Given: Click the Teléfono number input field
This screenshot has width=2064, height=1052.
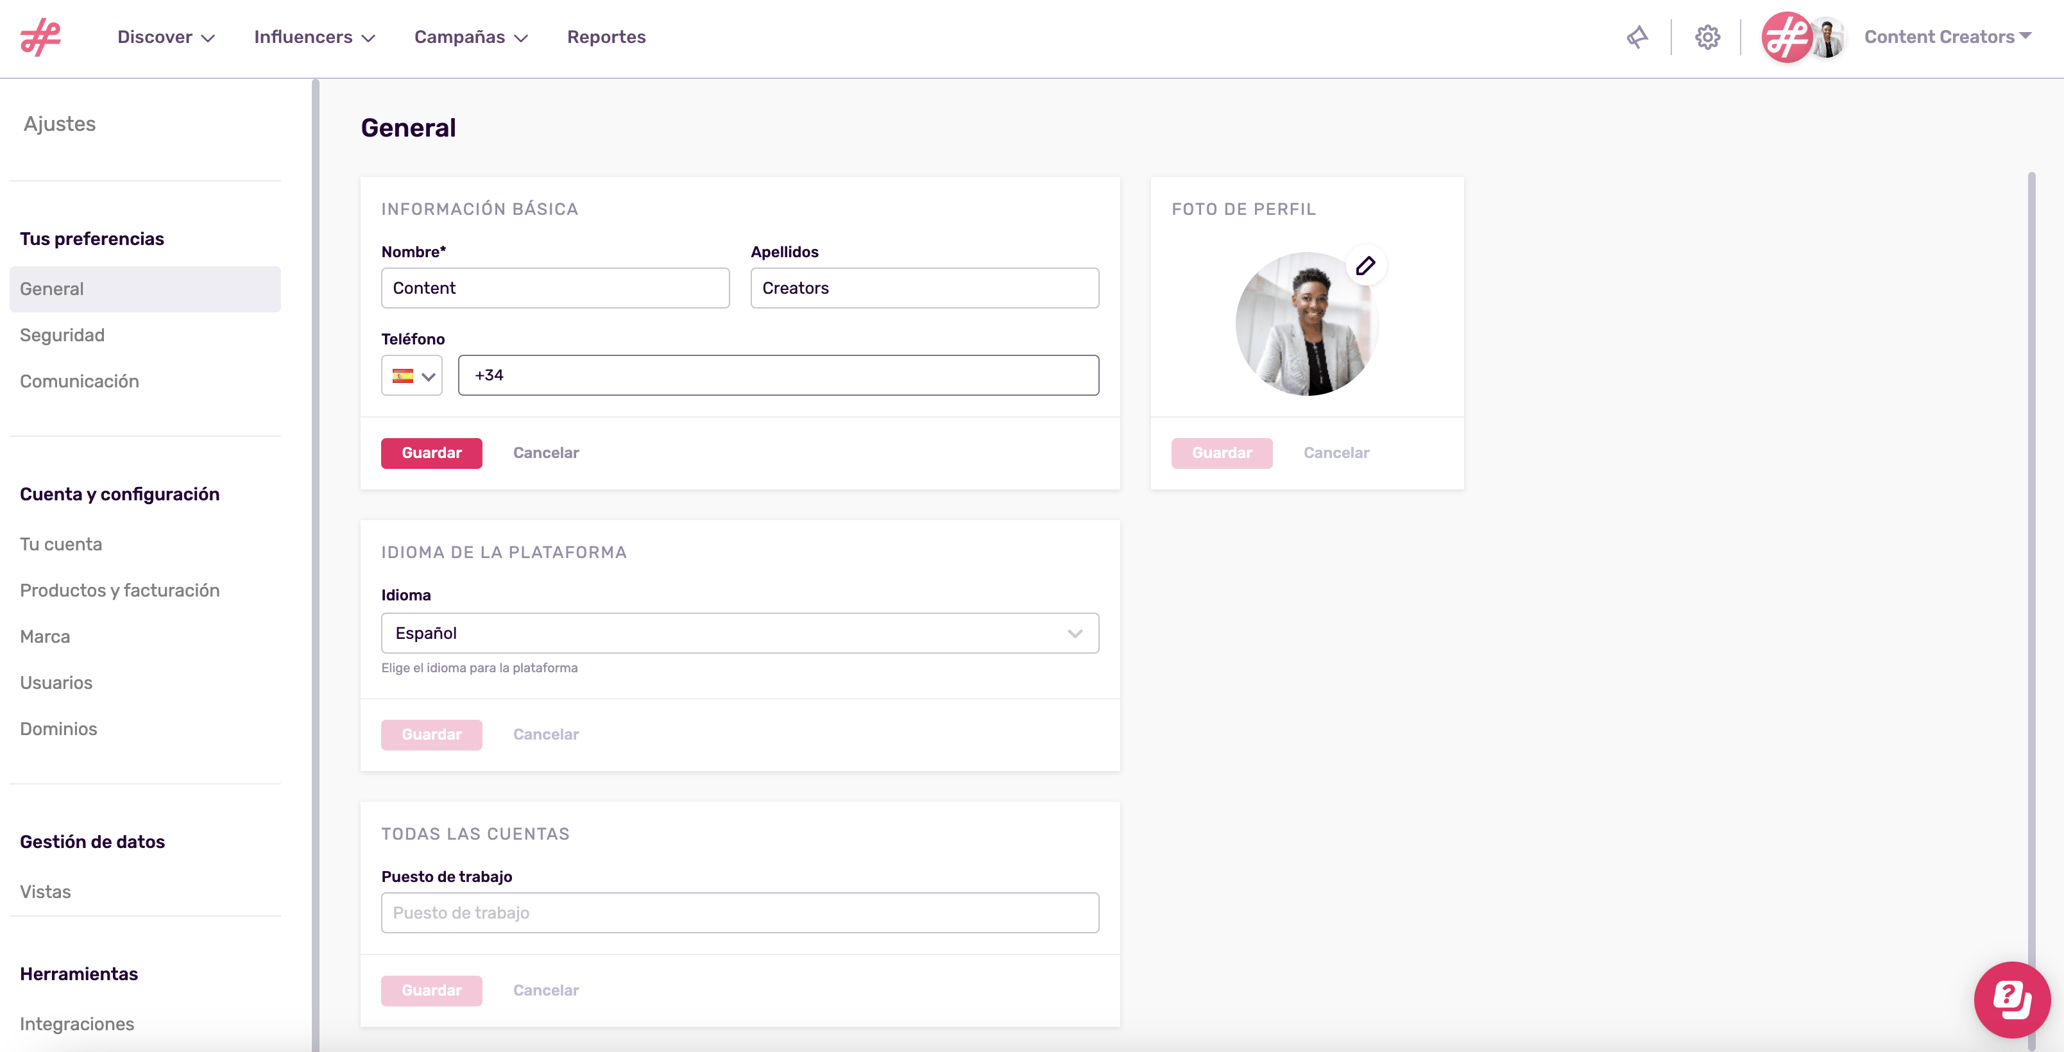Looking at the screenshot, I should pos(778,375).
